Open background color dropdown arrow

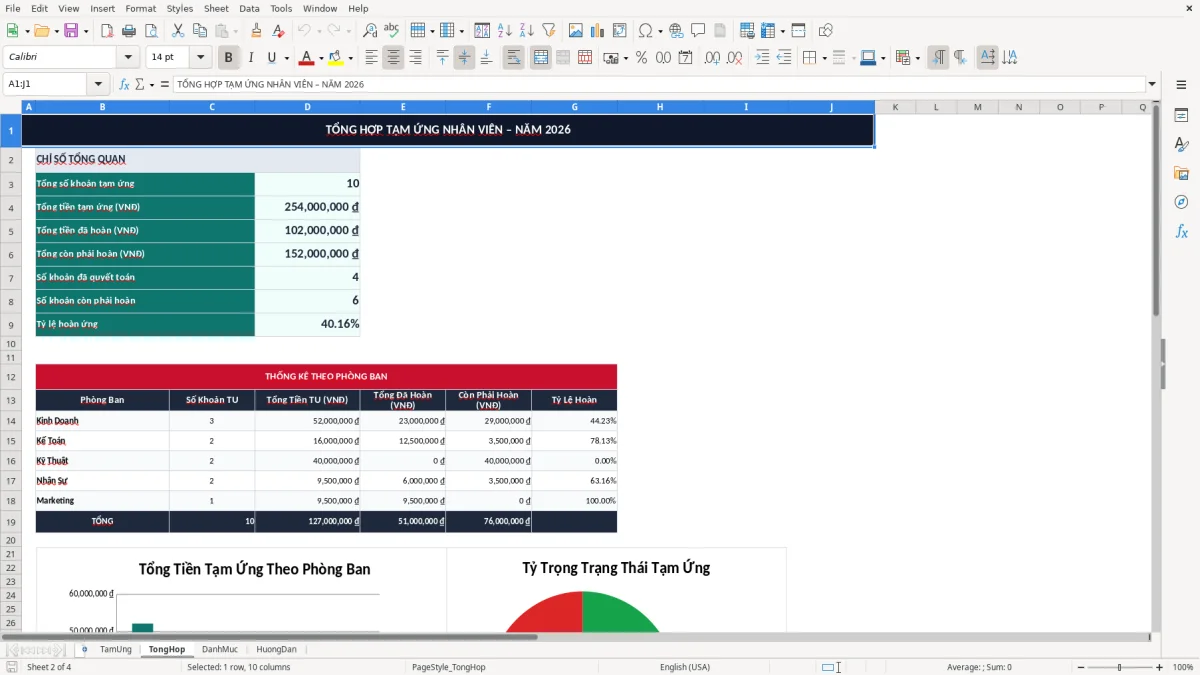tap(350, 58)
